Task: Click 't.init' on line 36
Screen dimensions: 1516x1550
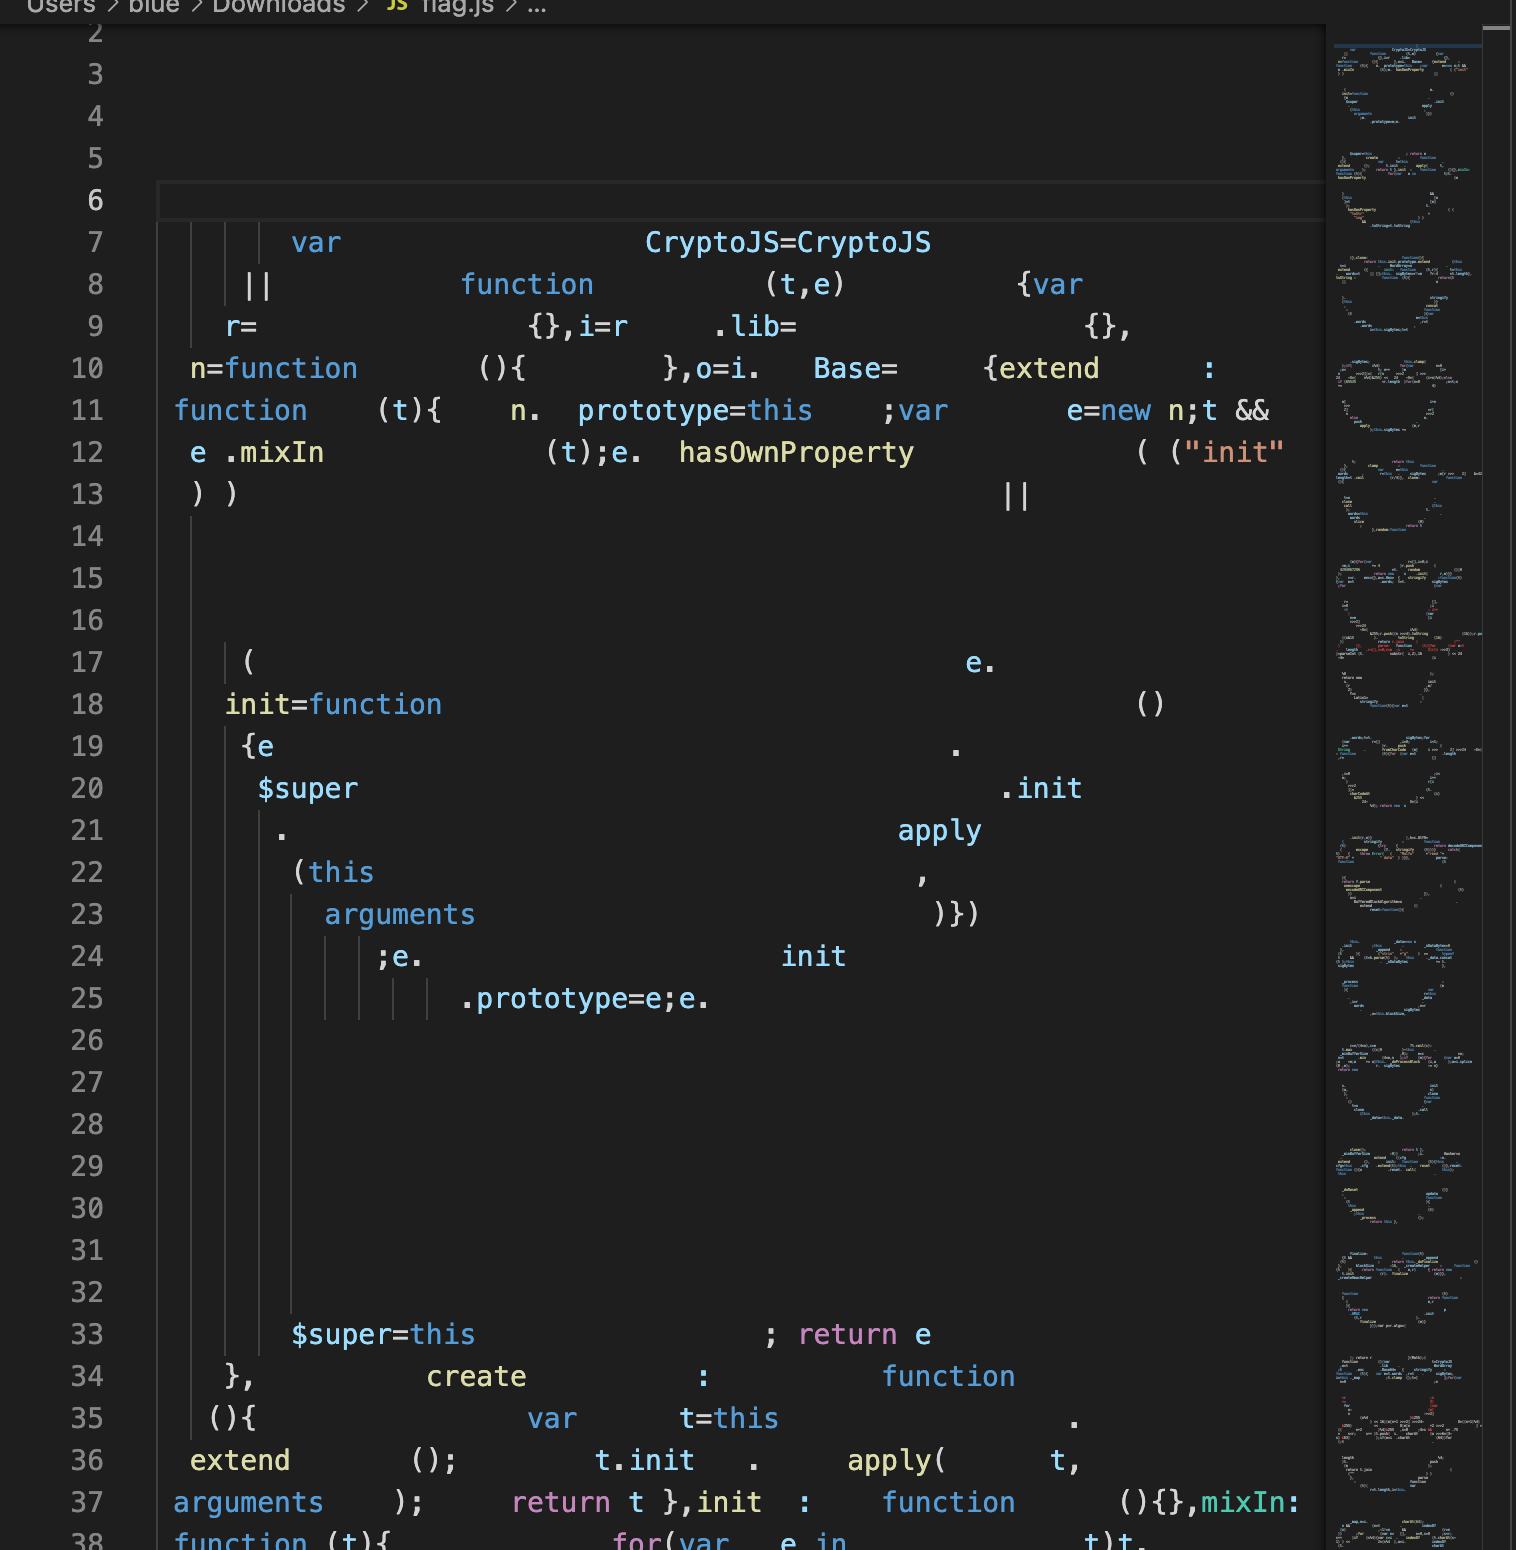Action: click(x=645, y=1461)
